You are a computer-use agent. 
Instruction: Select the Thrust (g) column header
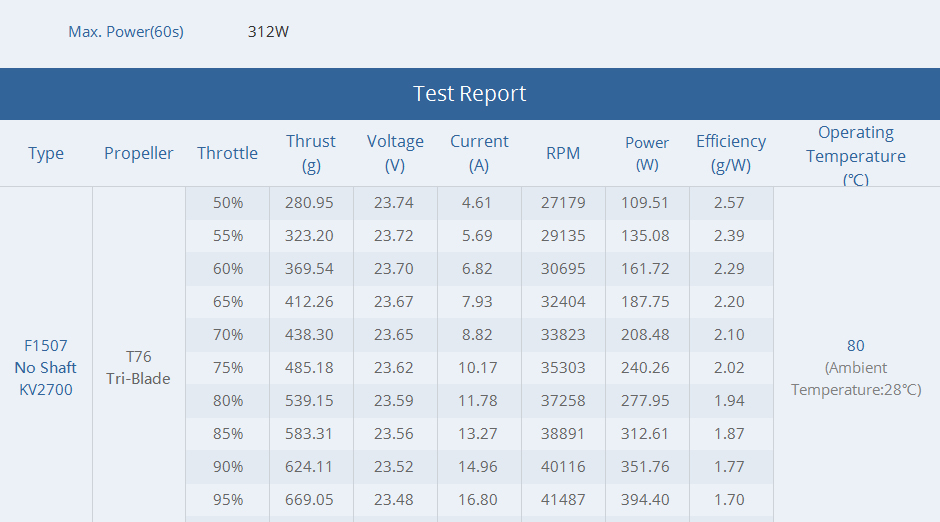pyautogui.click(x=311, y=153)
